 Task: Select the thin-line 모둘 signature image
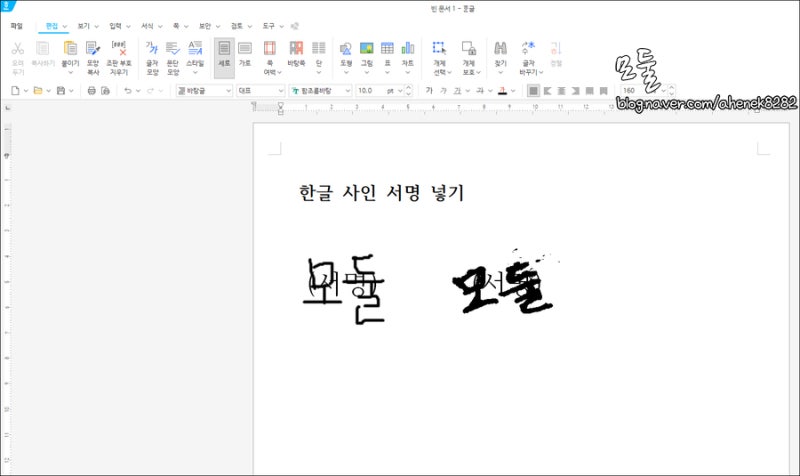coord(343,288)
